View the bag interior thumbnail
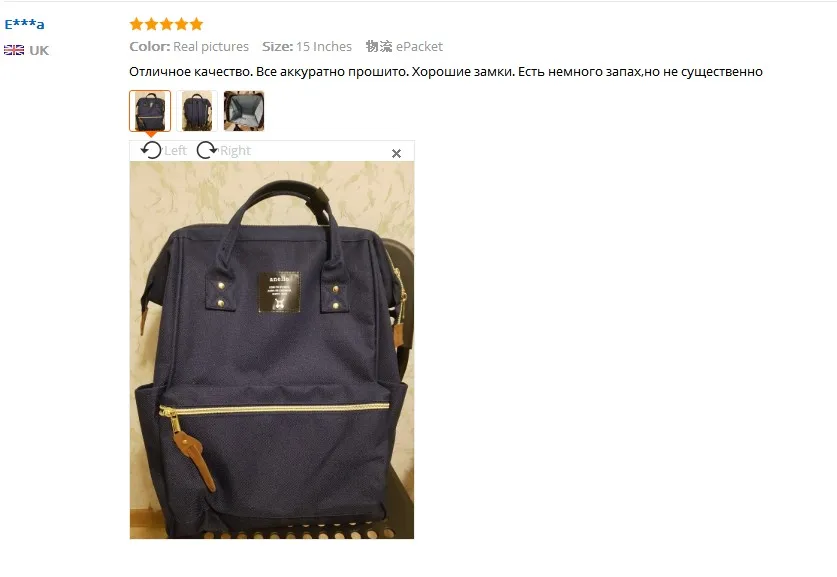This screenshot has height=577, width=837. (244, 111)
